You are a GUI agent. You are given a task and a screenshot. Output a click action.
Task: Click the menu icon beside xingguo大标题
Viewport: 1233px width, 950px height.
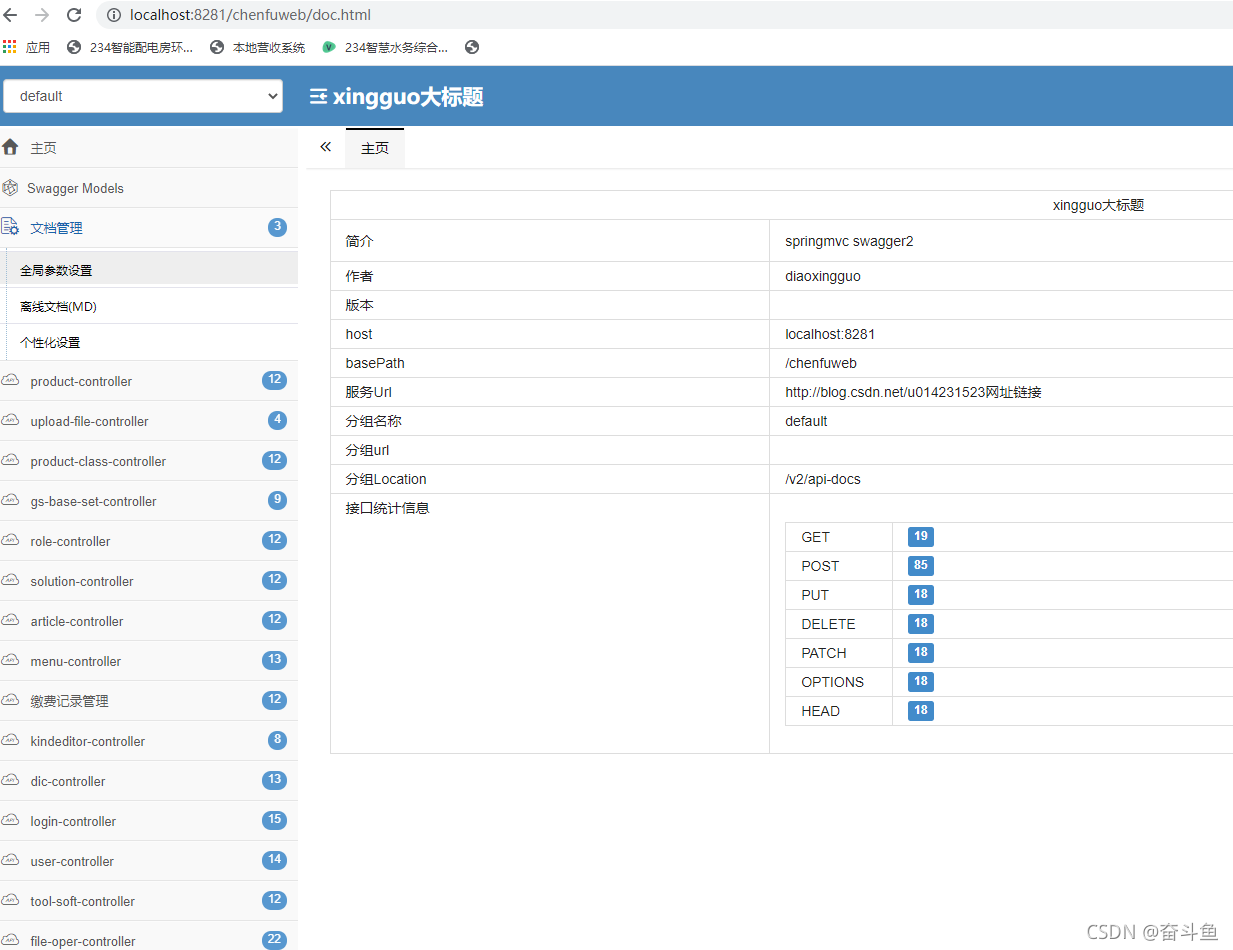pyautogui.click(x=317, y=96)
